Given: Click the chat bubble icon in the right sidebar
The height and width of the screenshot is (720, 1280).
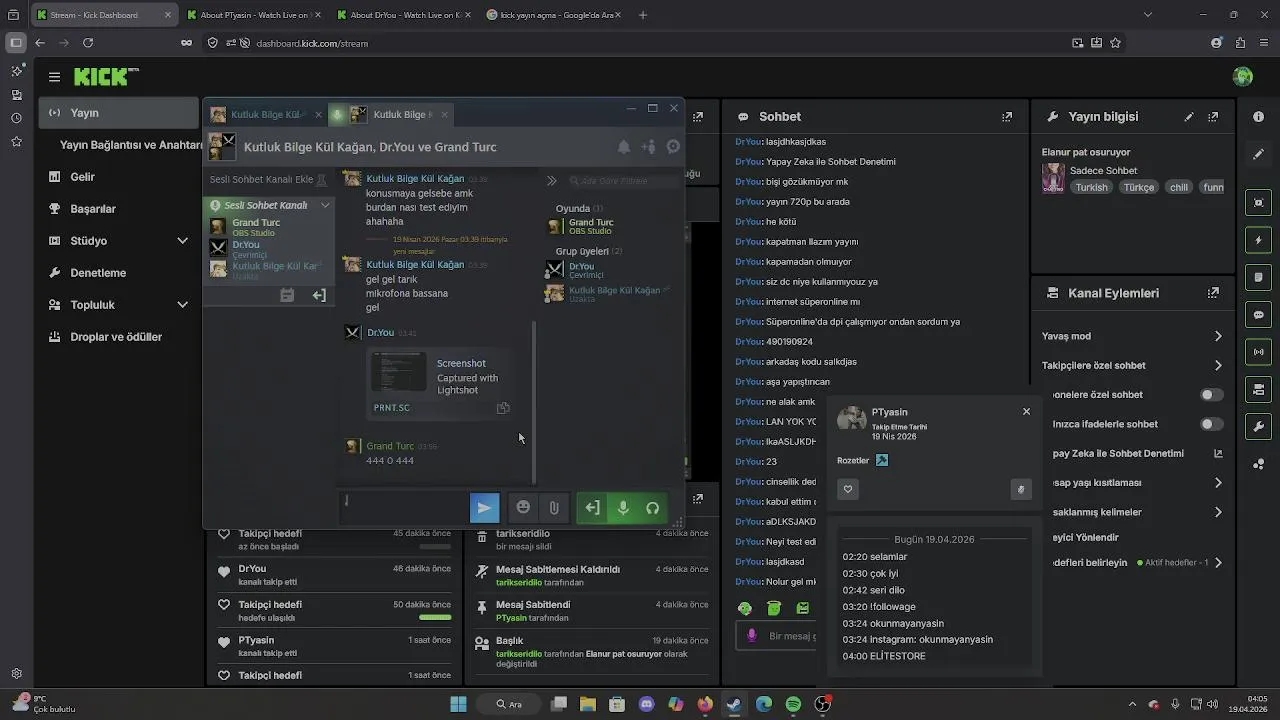Looking at the screenshot, I should click(1259, 314).
